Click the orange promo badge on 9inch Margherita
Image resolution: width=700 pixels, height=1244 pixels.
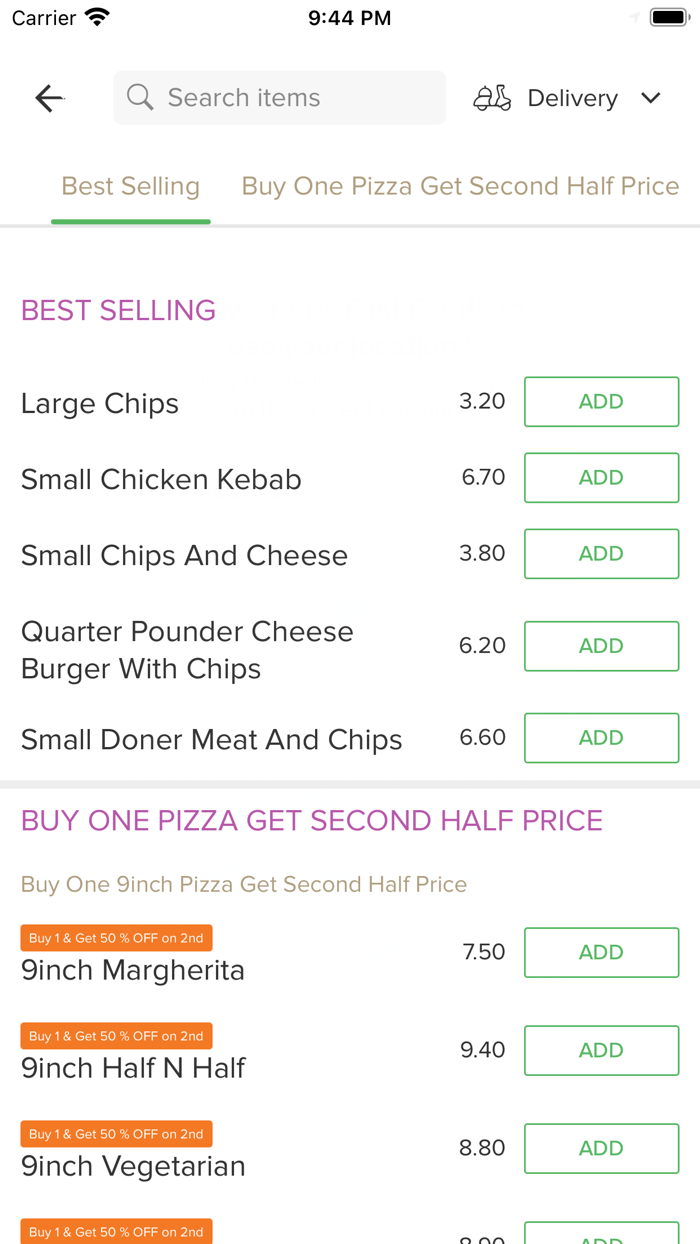pos(116,937)
